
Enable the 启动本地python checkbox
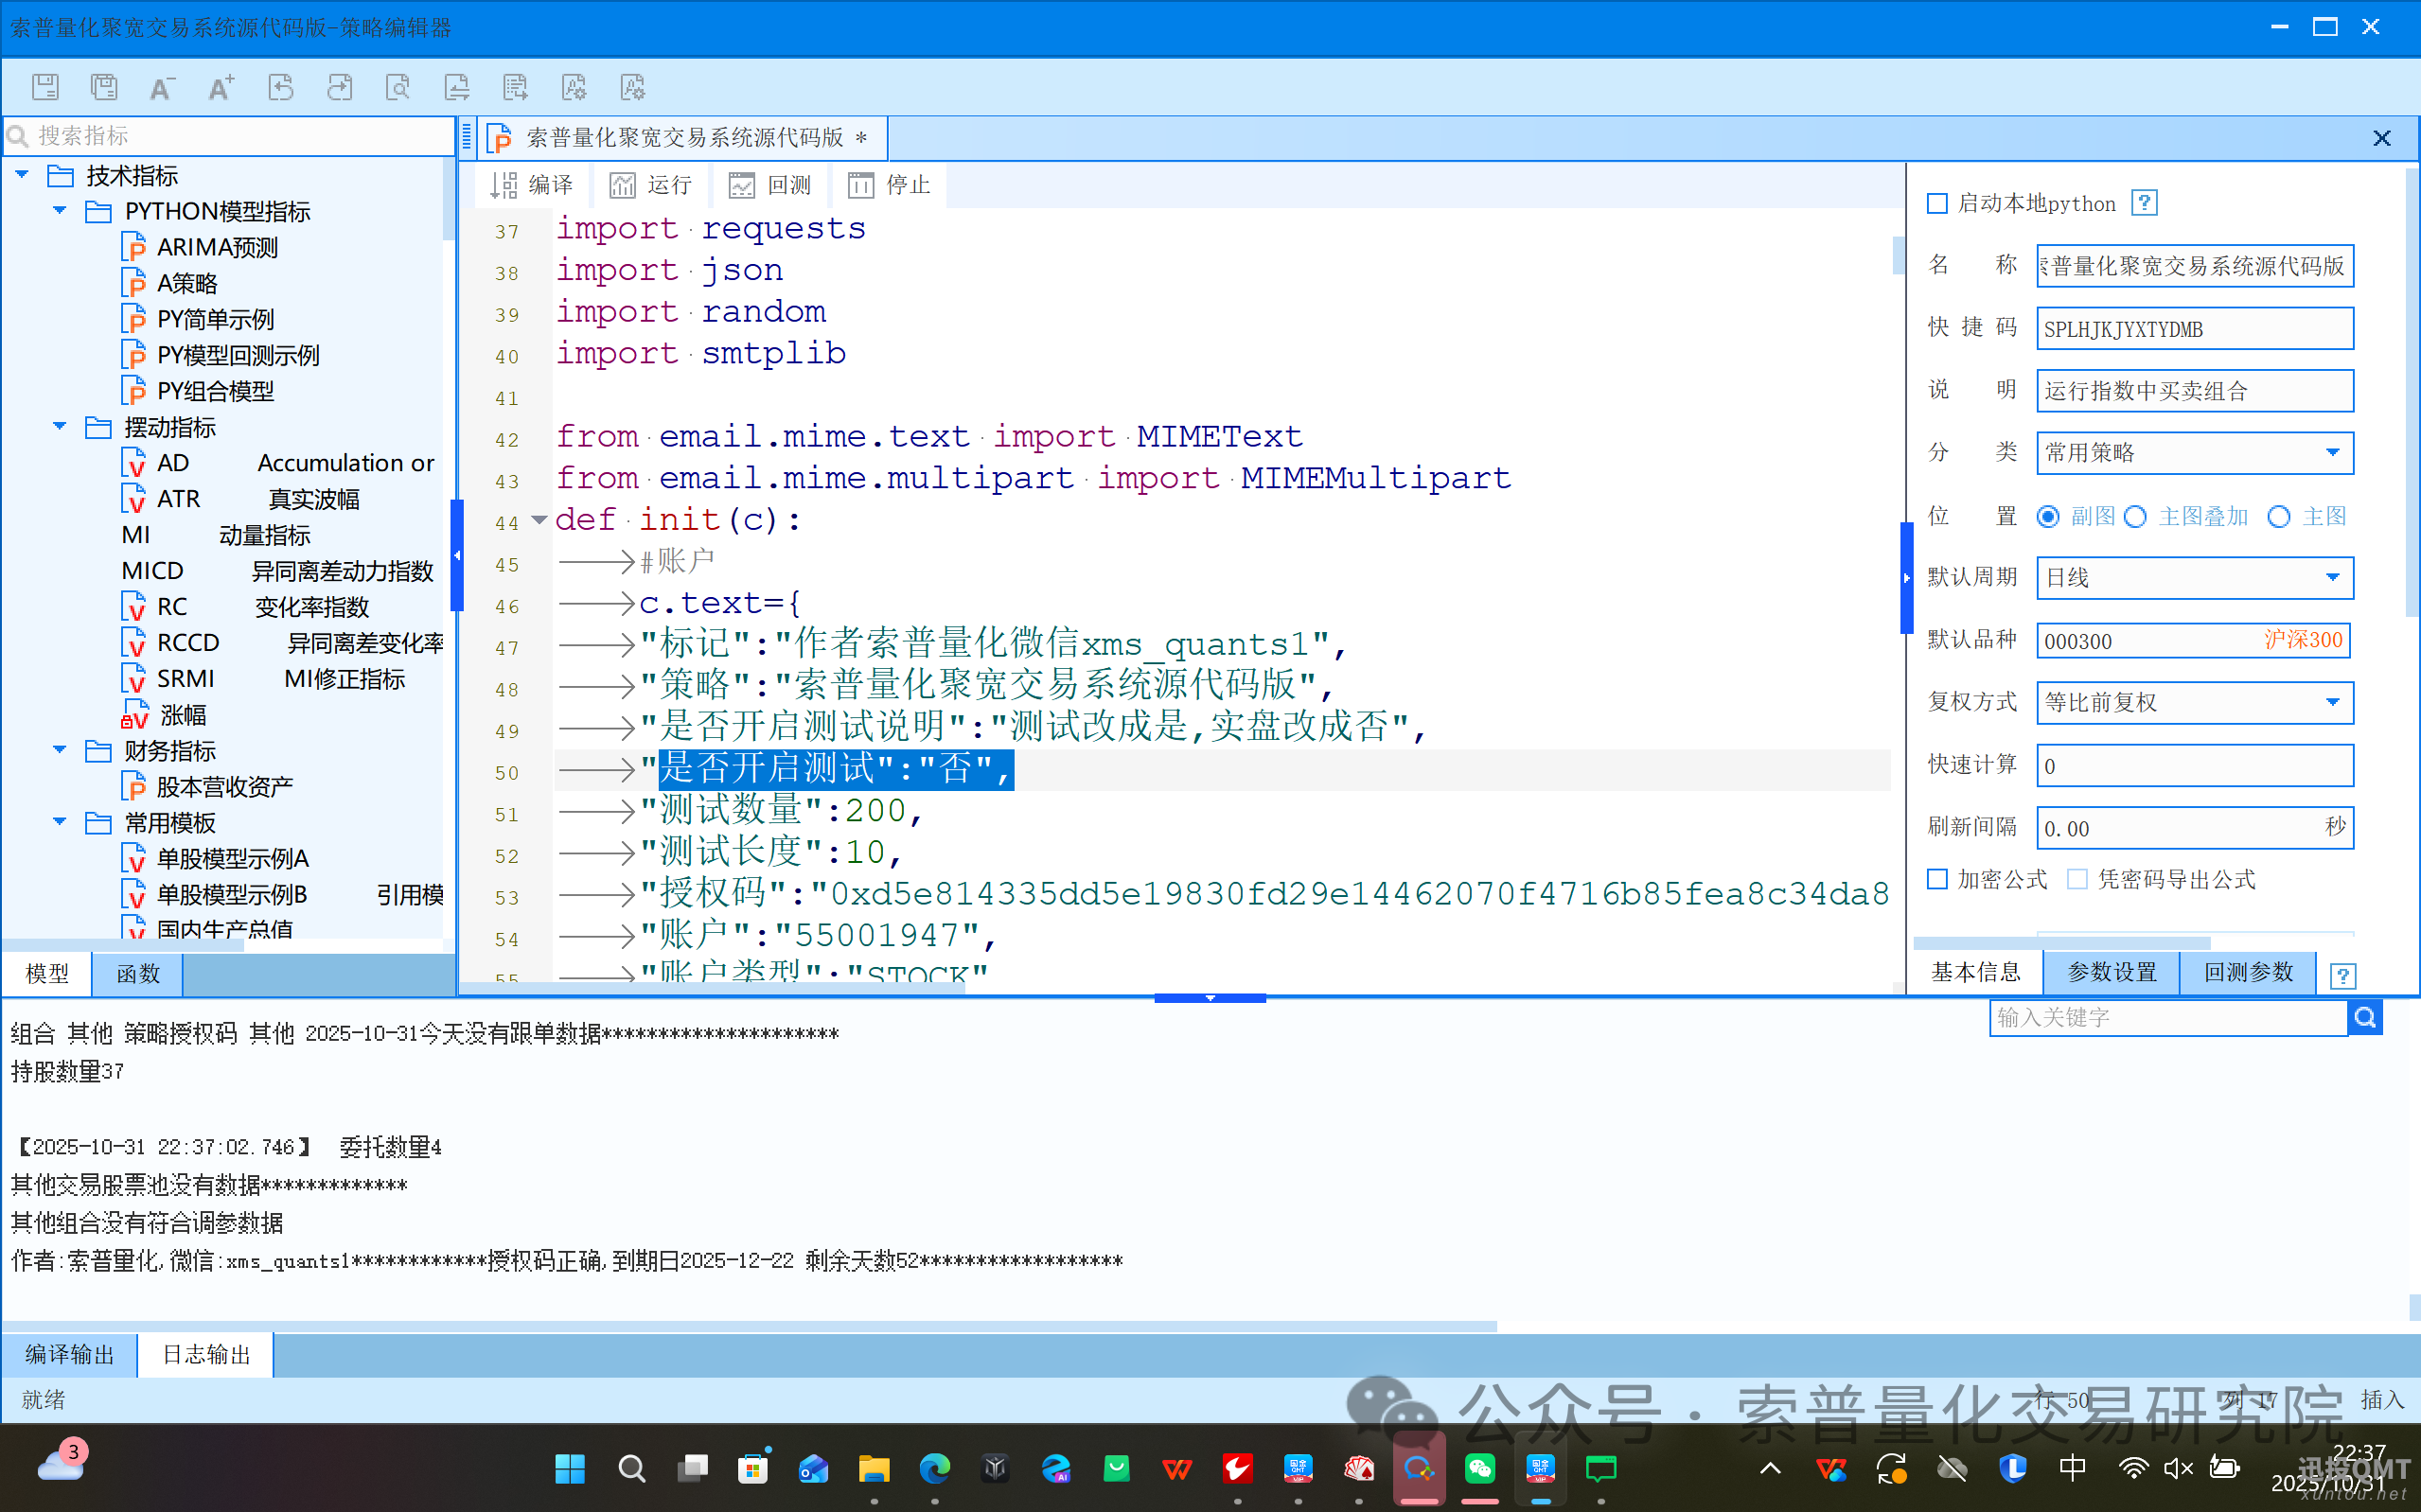tap(1937, 204)
